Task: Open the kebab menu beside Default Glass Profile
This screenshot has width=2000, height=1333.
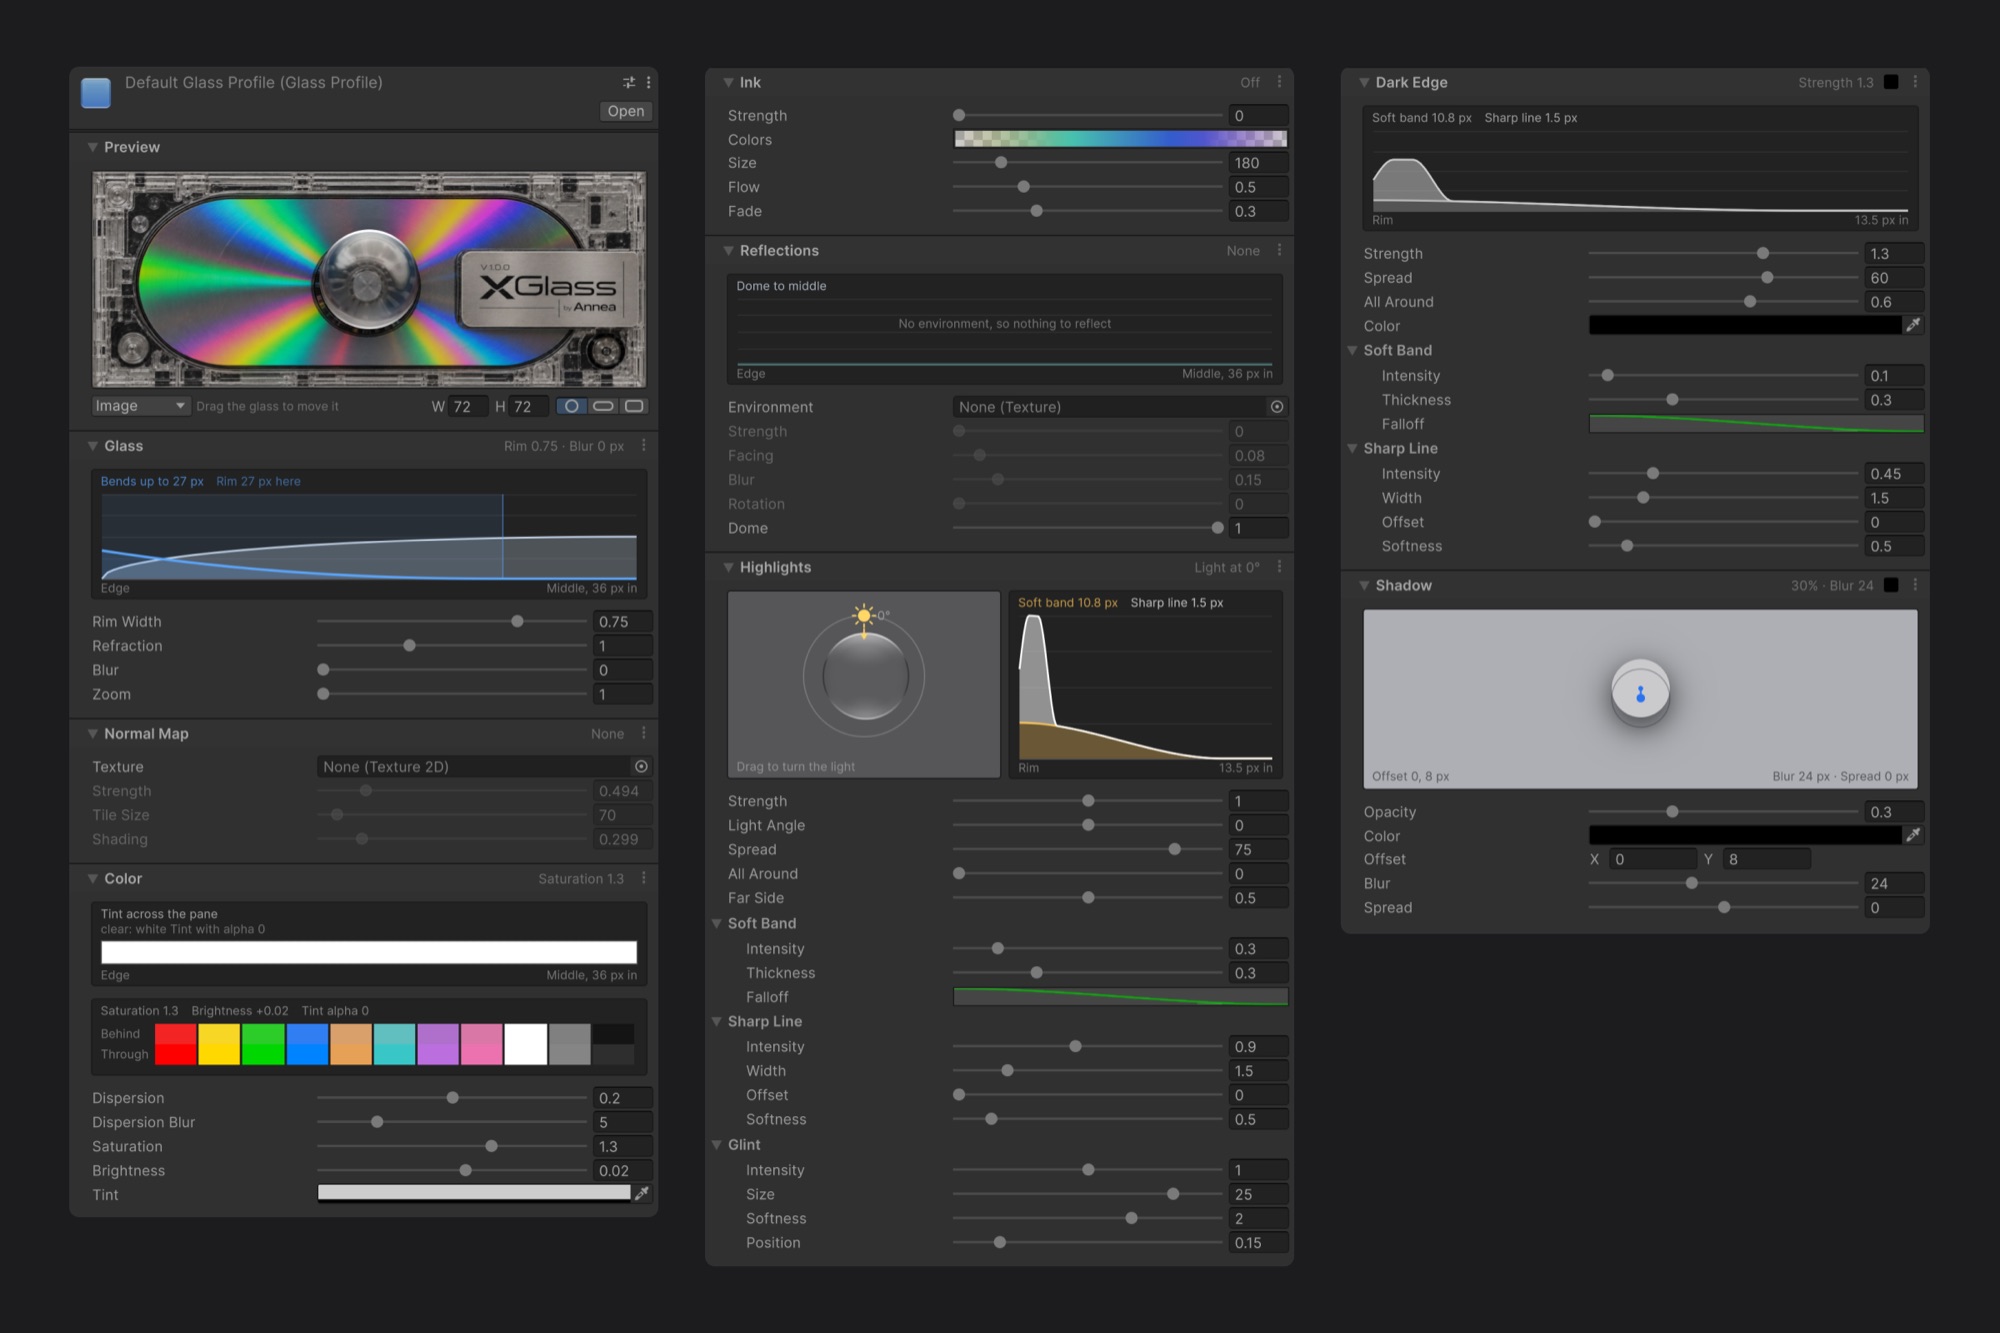Action: pyautogui.click(x=648, y=82)
